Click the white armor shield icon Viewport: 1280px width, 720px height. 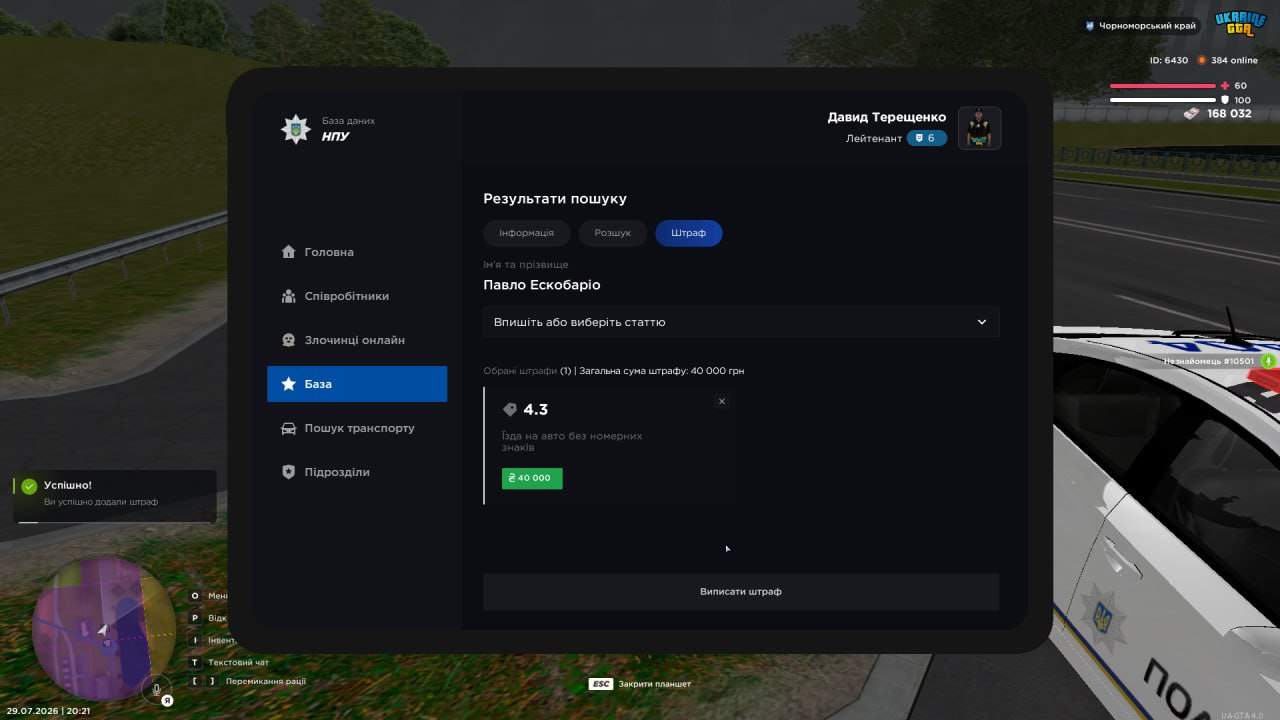[x=1225, y=100]
